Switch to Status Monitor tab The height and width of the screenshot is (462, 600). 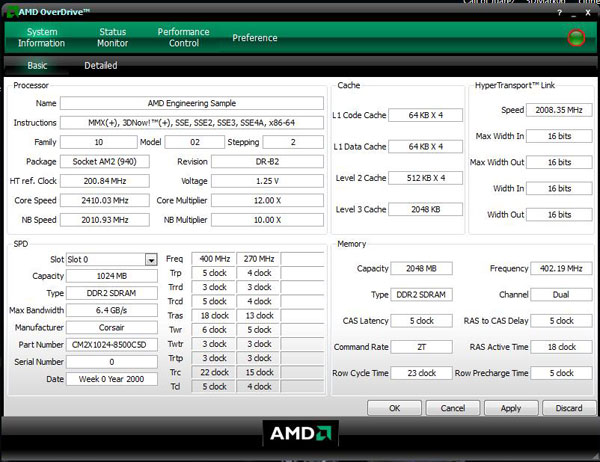(112, 38)
